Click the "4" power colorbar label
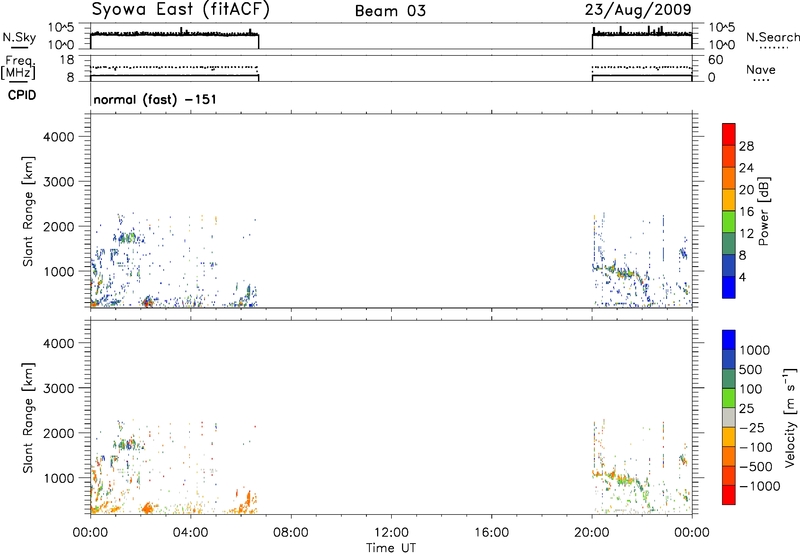Screen dimensions: 800x554 point(743,277)
